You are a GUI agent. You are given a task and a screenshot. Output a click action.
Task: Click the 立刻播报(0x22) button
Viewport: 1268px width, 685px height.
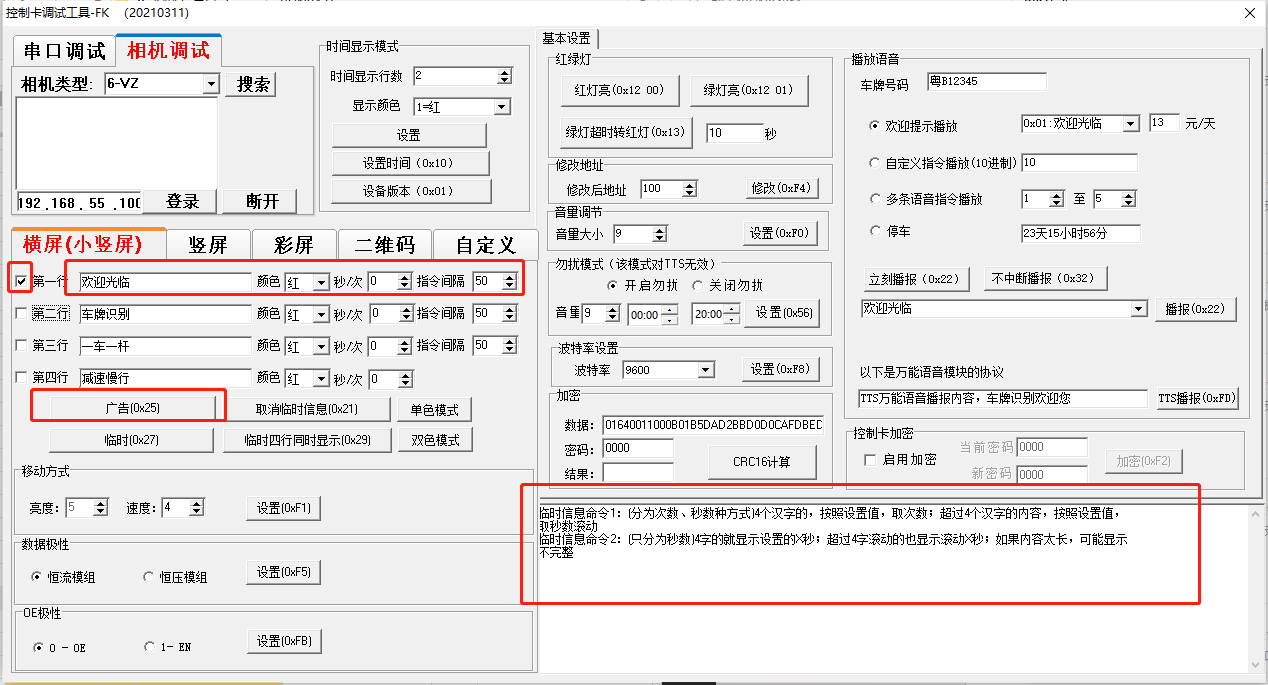pyautogui.click(x=917, y=278)
